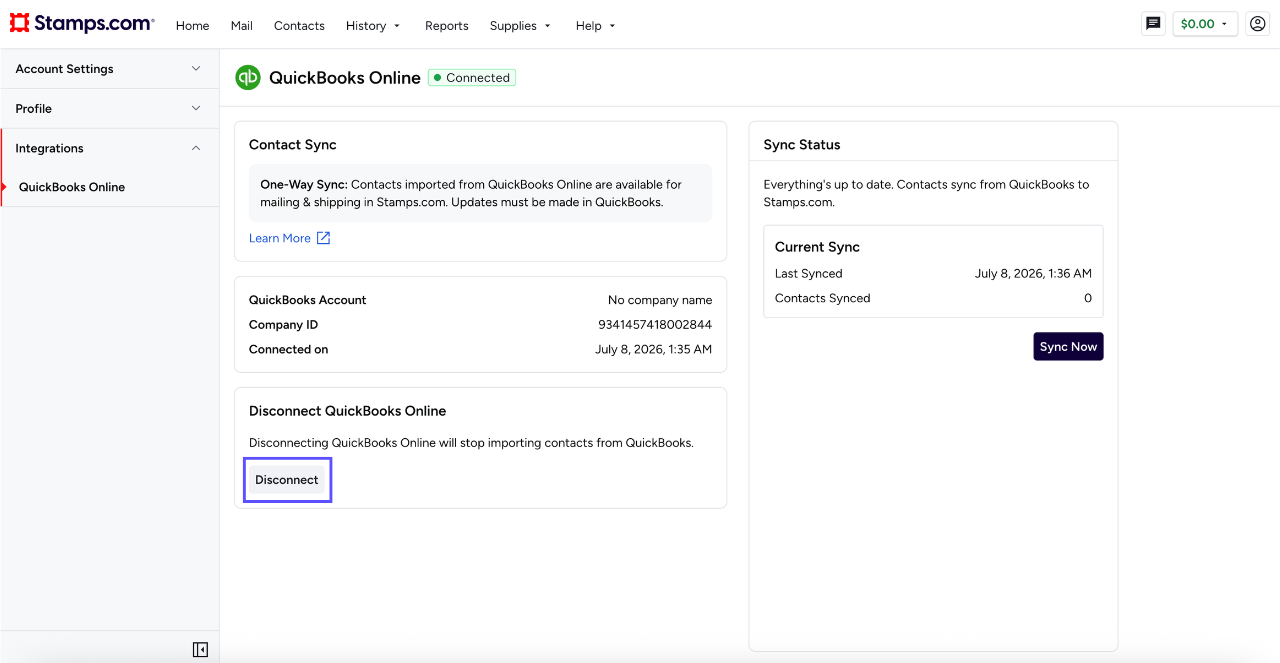Open the $0.00 balance dropdown

1205,24
